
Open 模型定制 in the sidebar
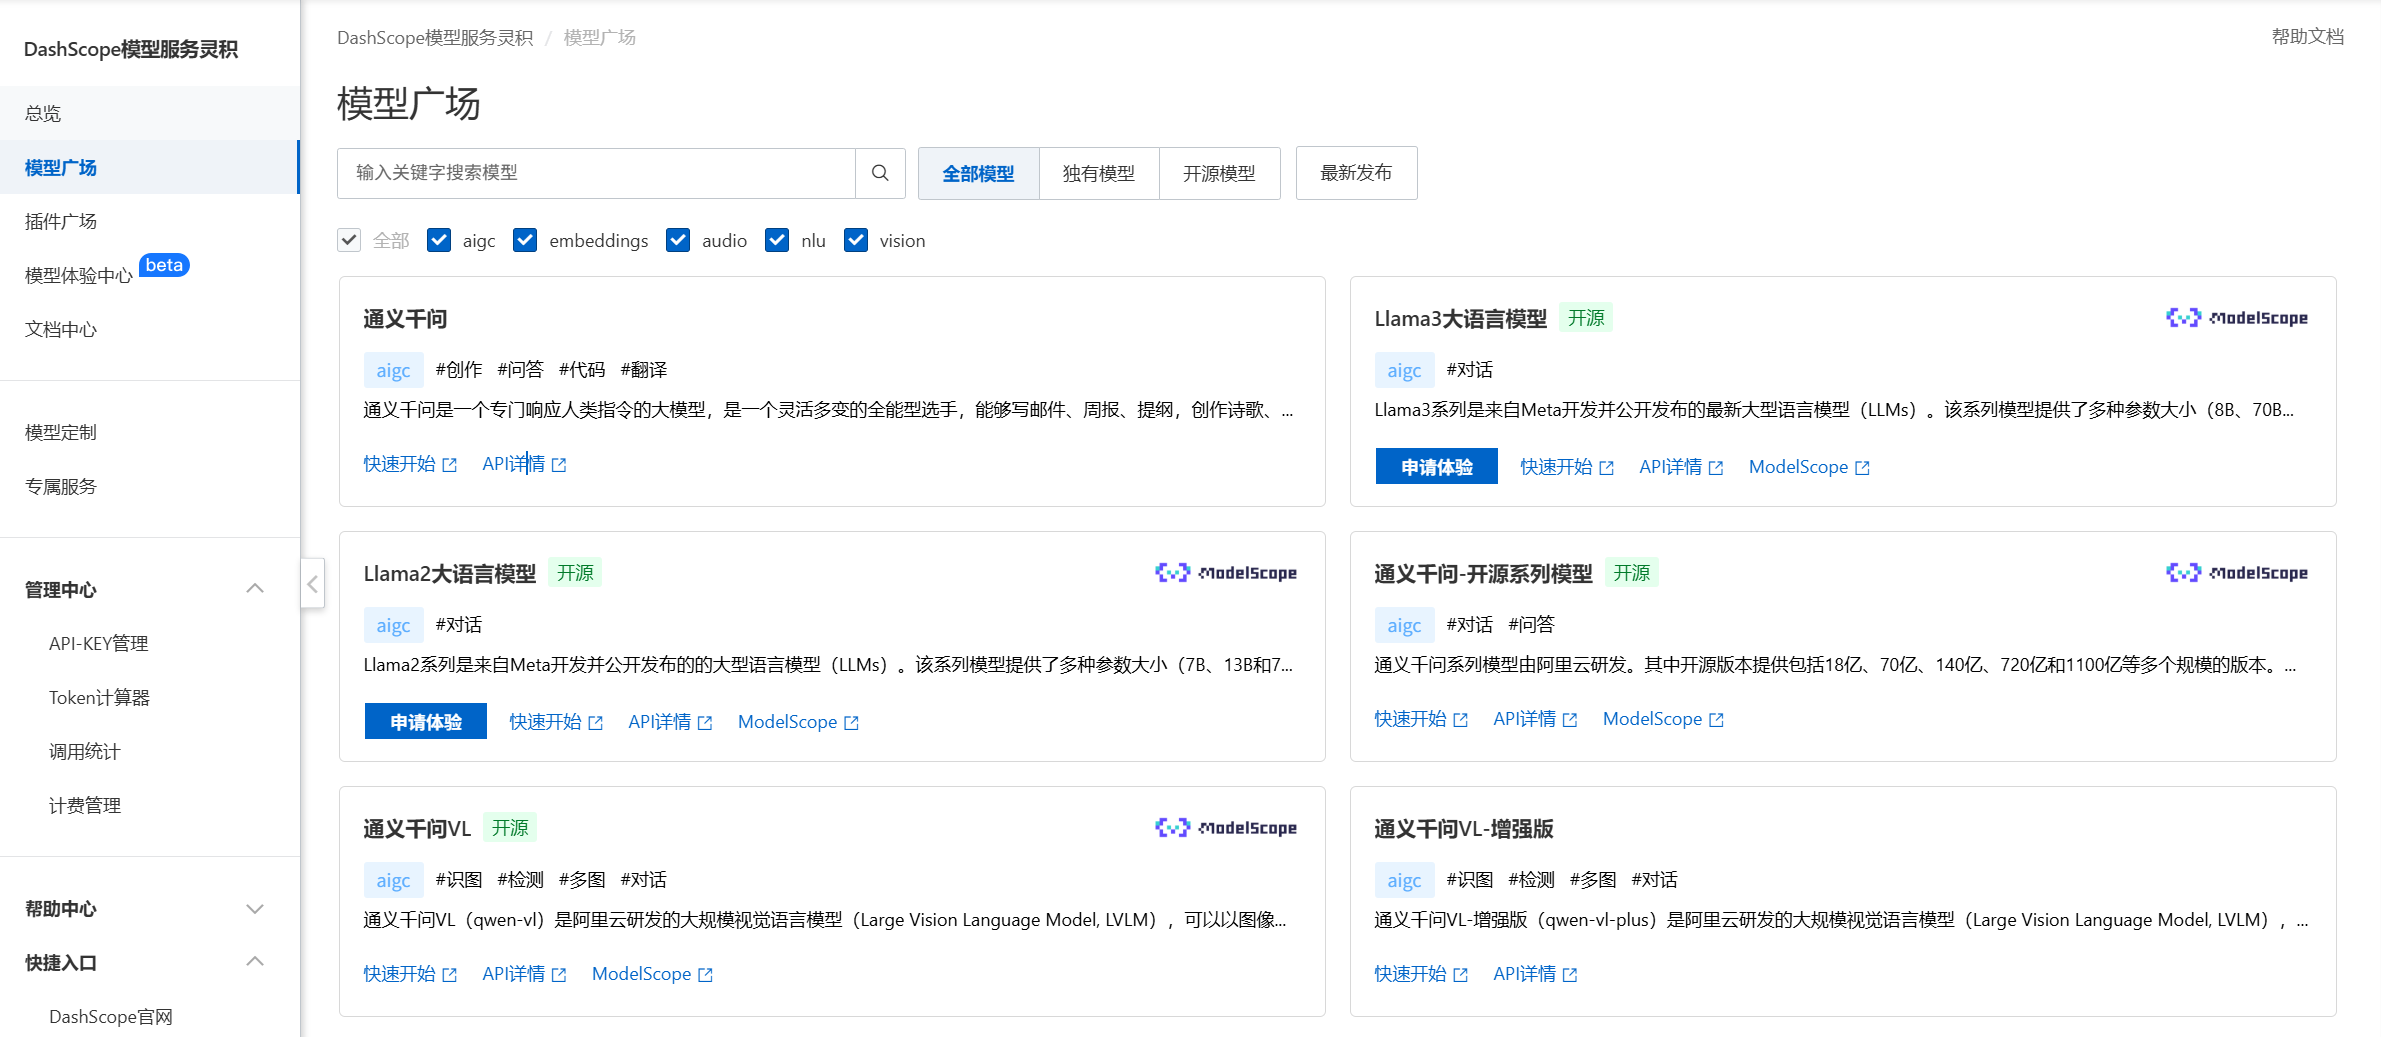point(150,432)
